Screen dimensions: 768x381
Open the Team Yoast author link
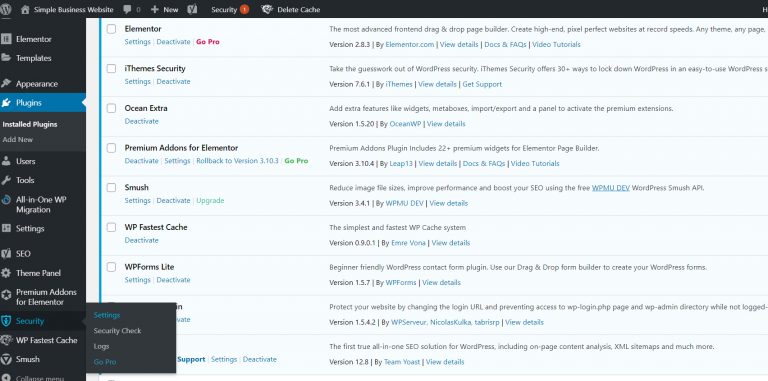403,362
